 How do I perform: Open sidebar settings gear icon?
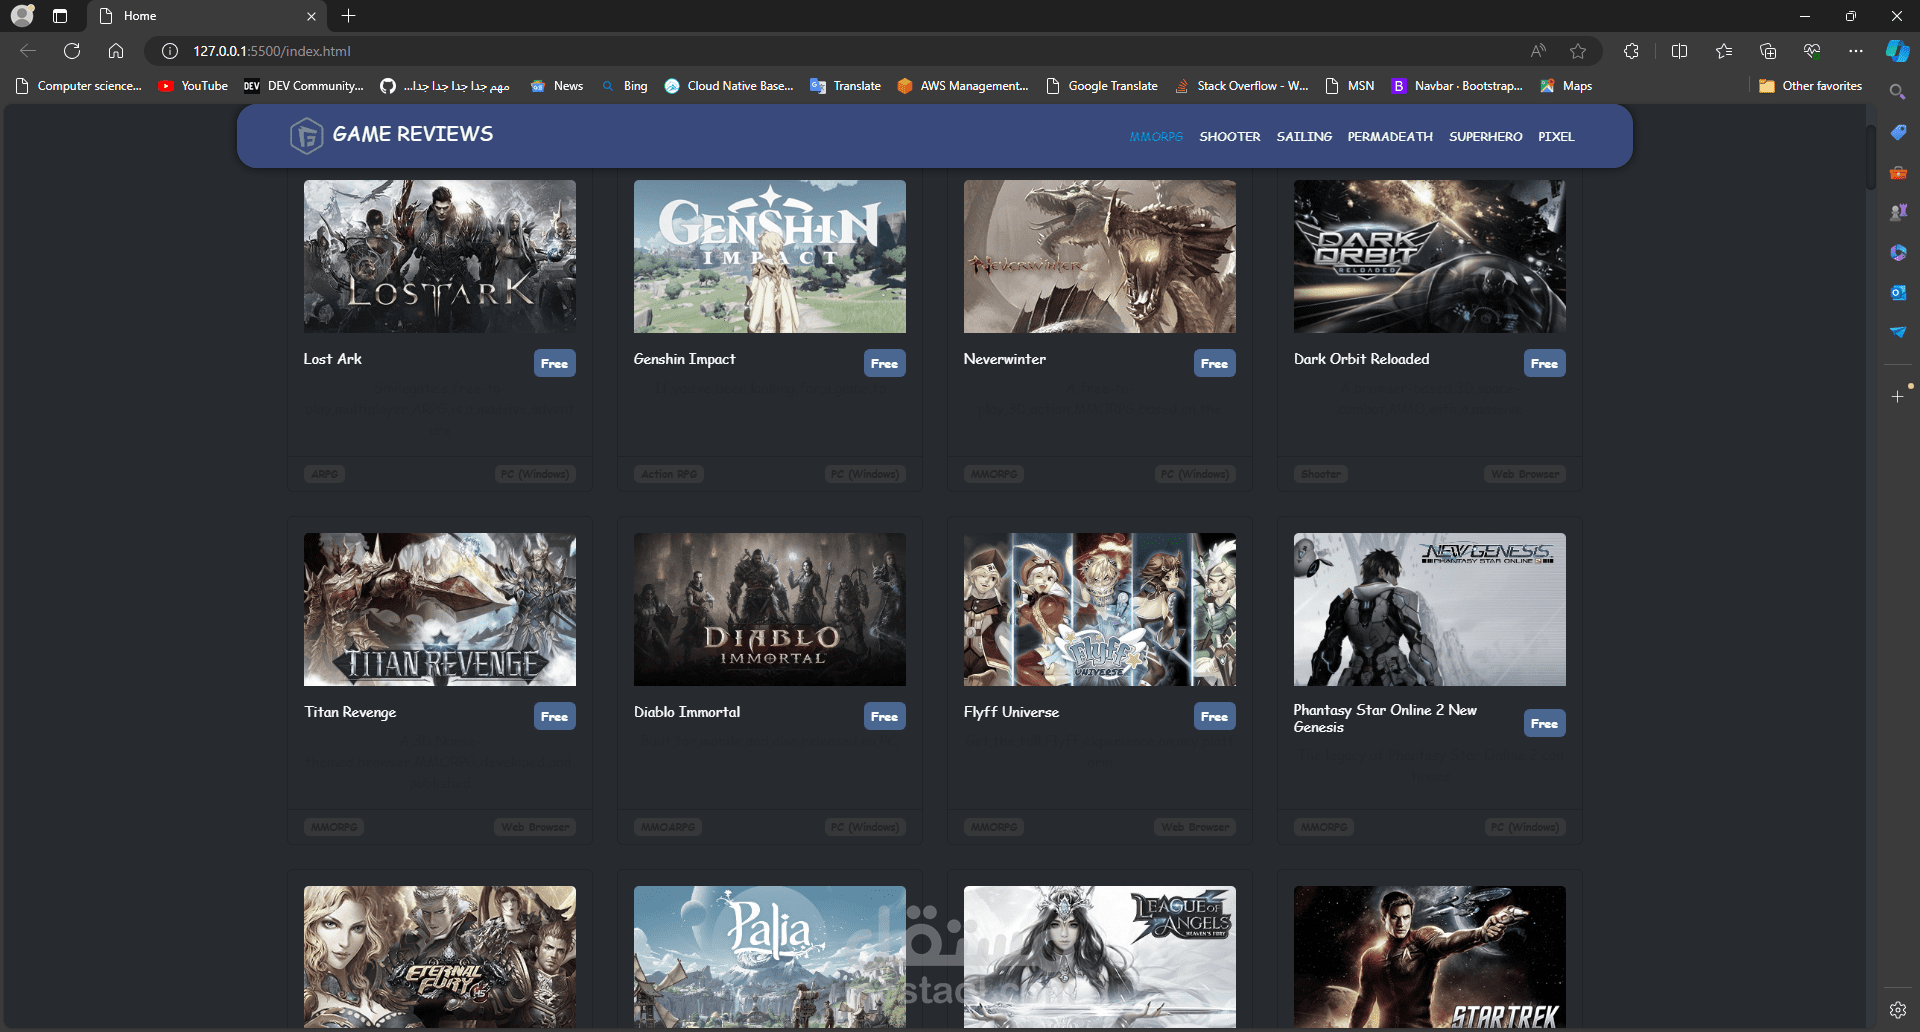[1898, 1010]
